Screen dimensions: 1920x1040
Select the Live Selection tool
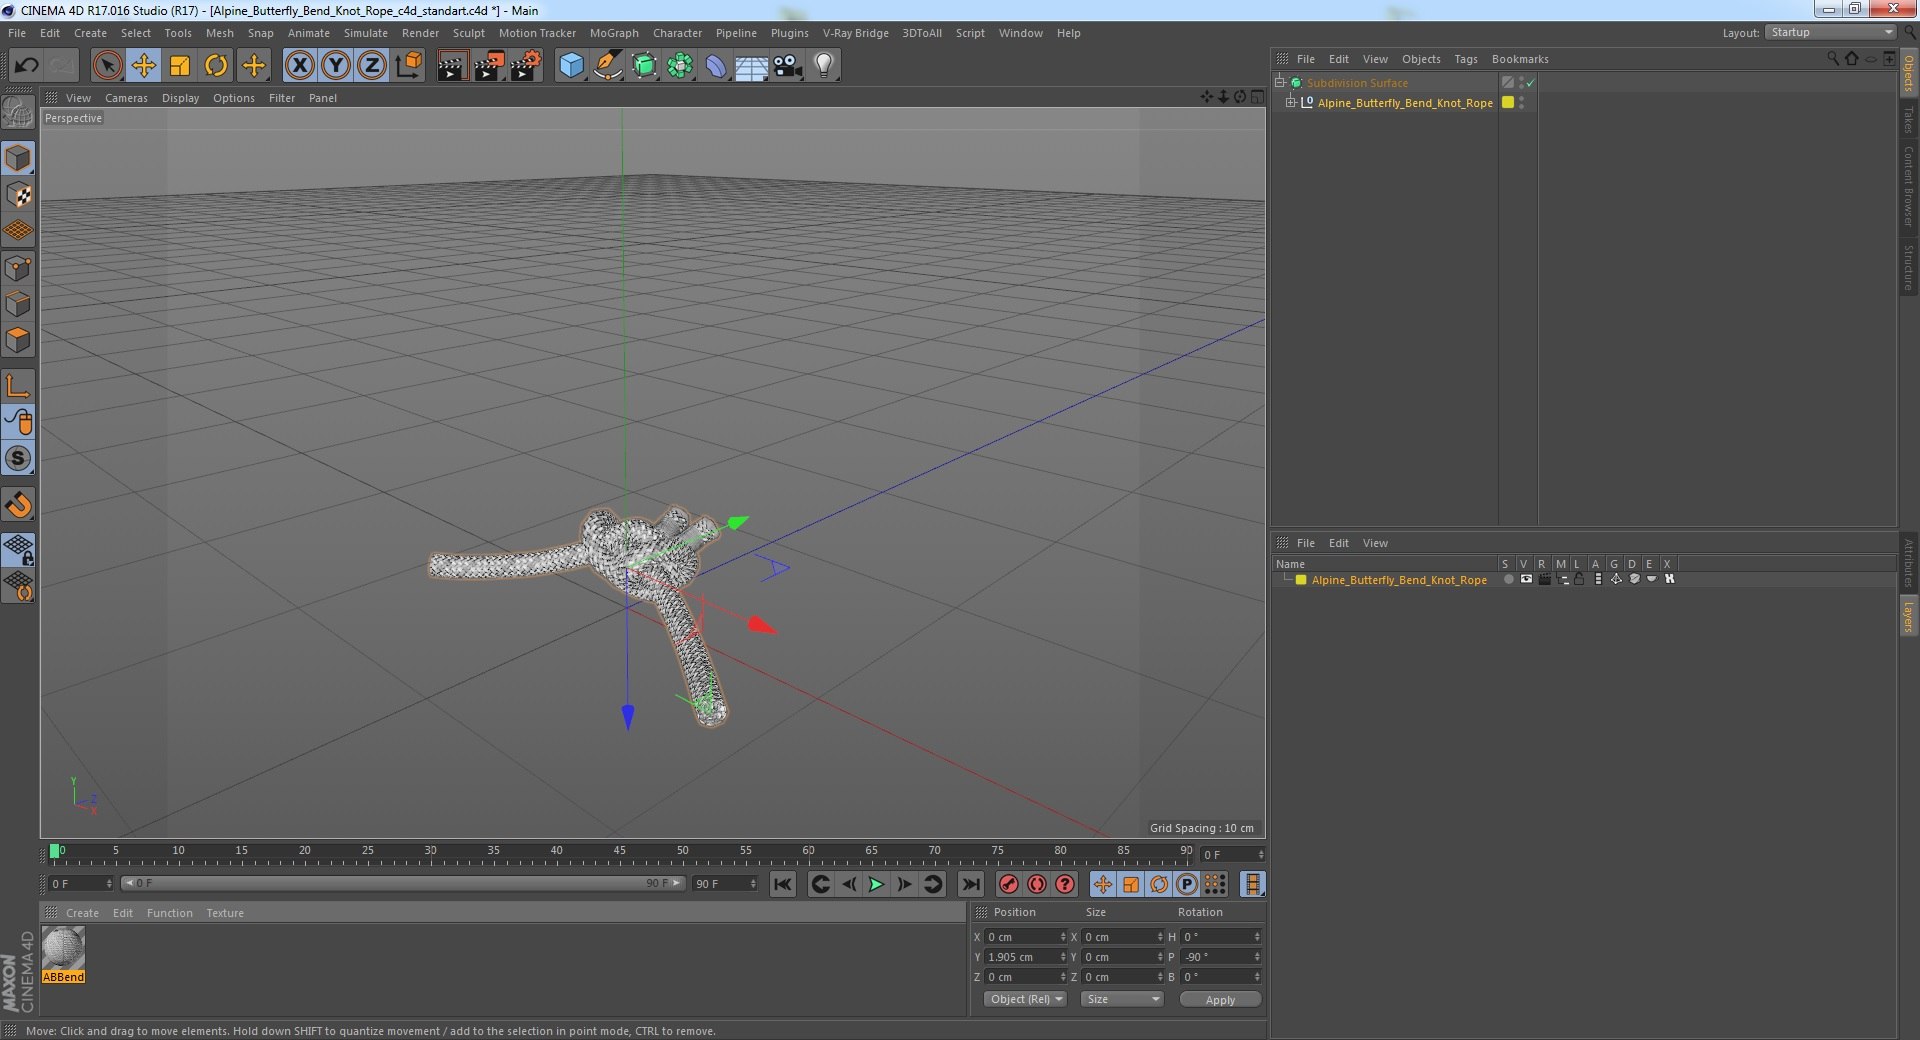coord(107,66)
